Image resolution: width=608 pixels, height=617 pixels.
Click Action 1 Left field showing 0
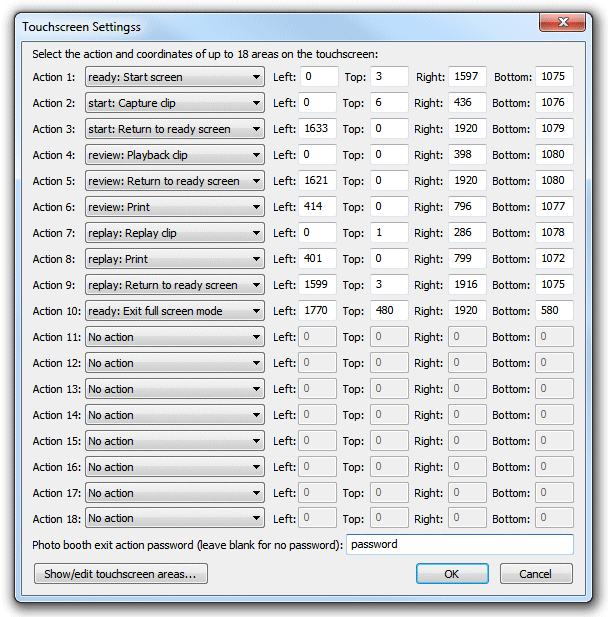[319, 76]
